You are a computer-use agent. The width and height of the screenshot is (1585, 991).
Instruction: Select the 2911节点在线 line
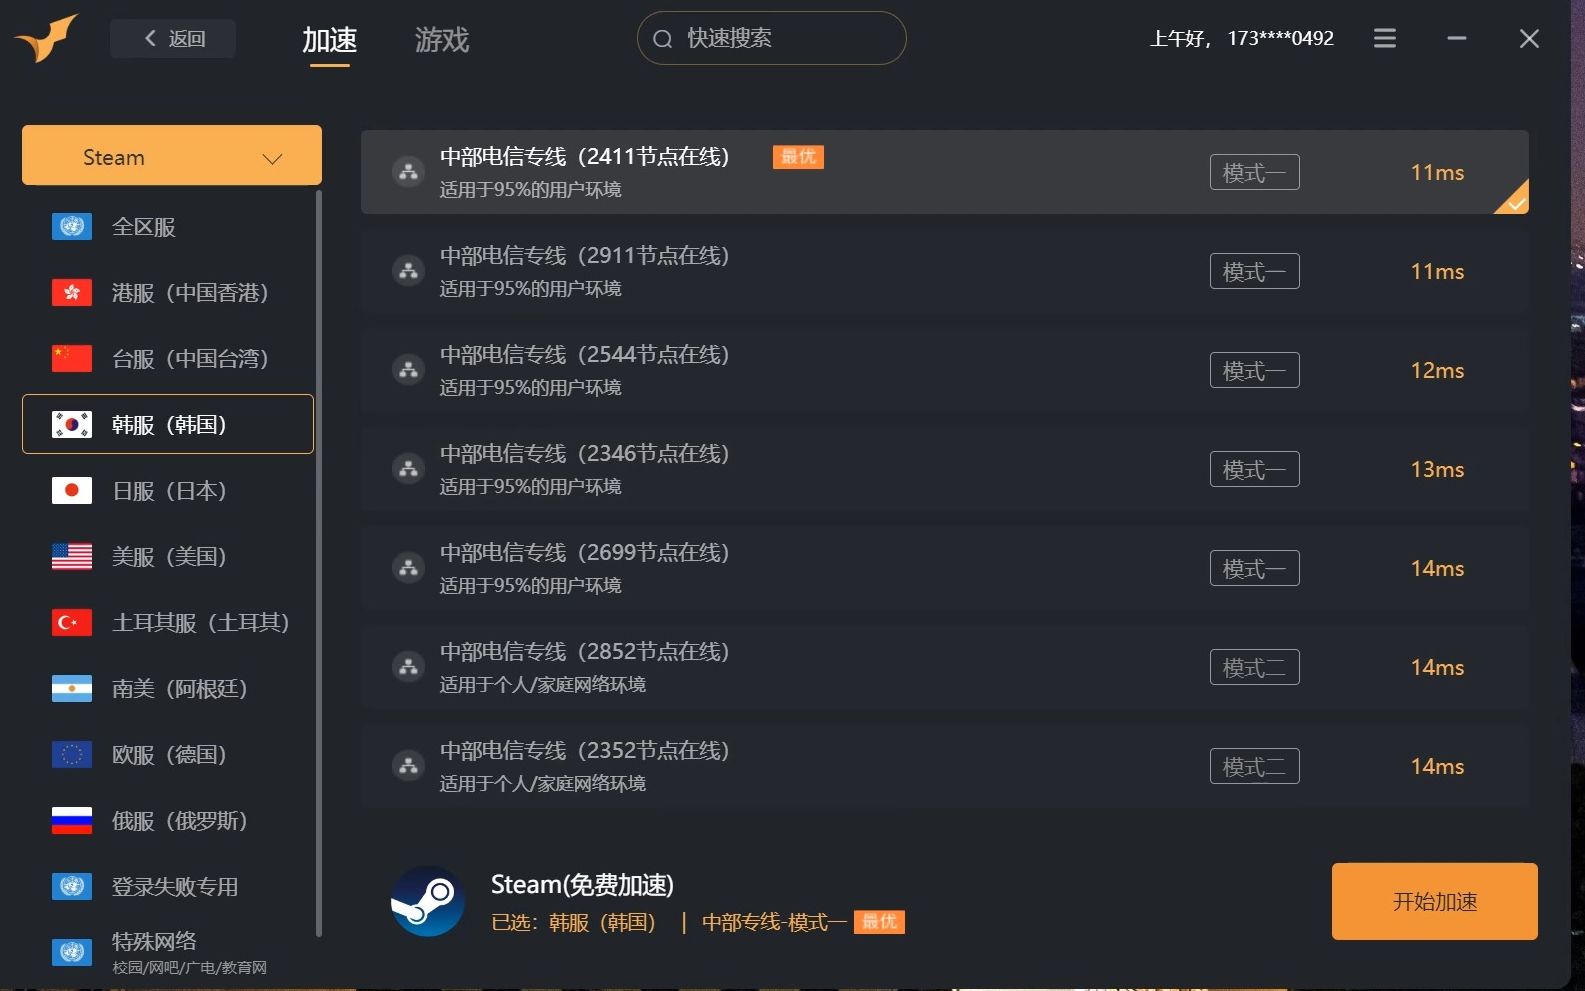pyautogui.click(x=944, y=271)
